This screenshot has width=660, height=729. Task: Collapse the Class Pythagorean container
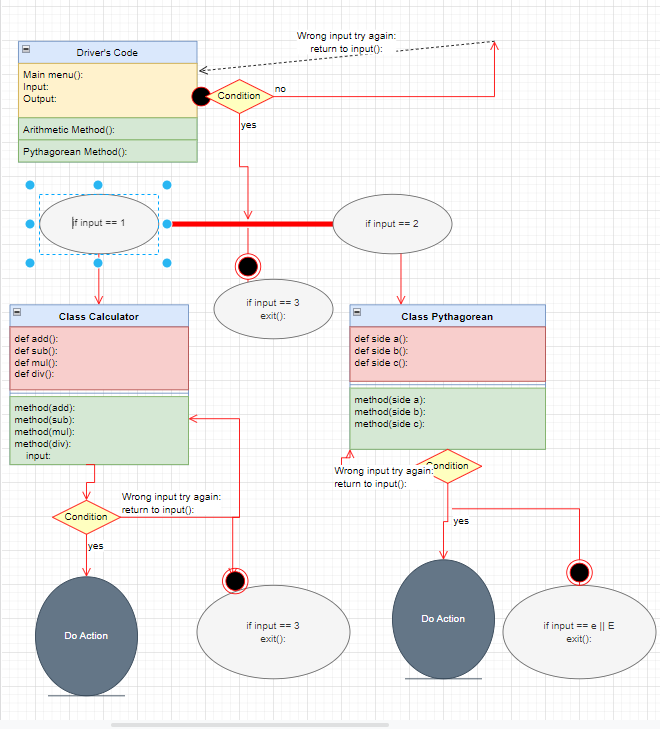pyautogui.click(x=357, y=312)
